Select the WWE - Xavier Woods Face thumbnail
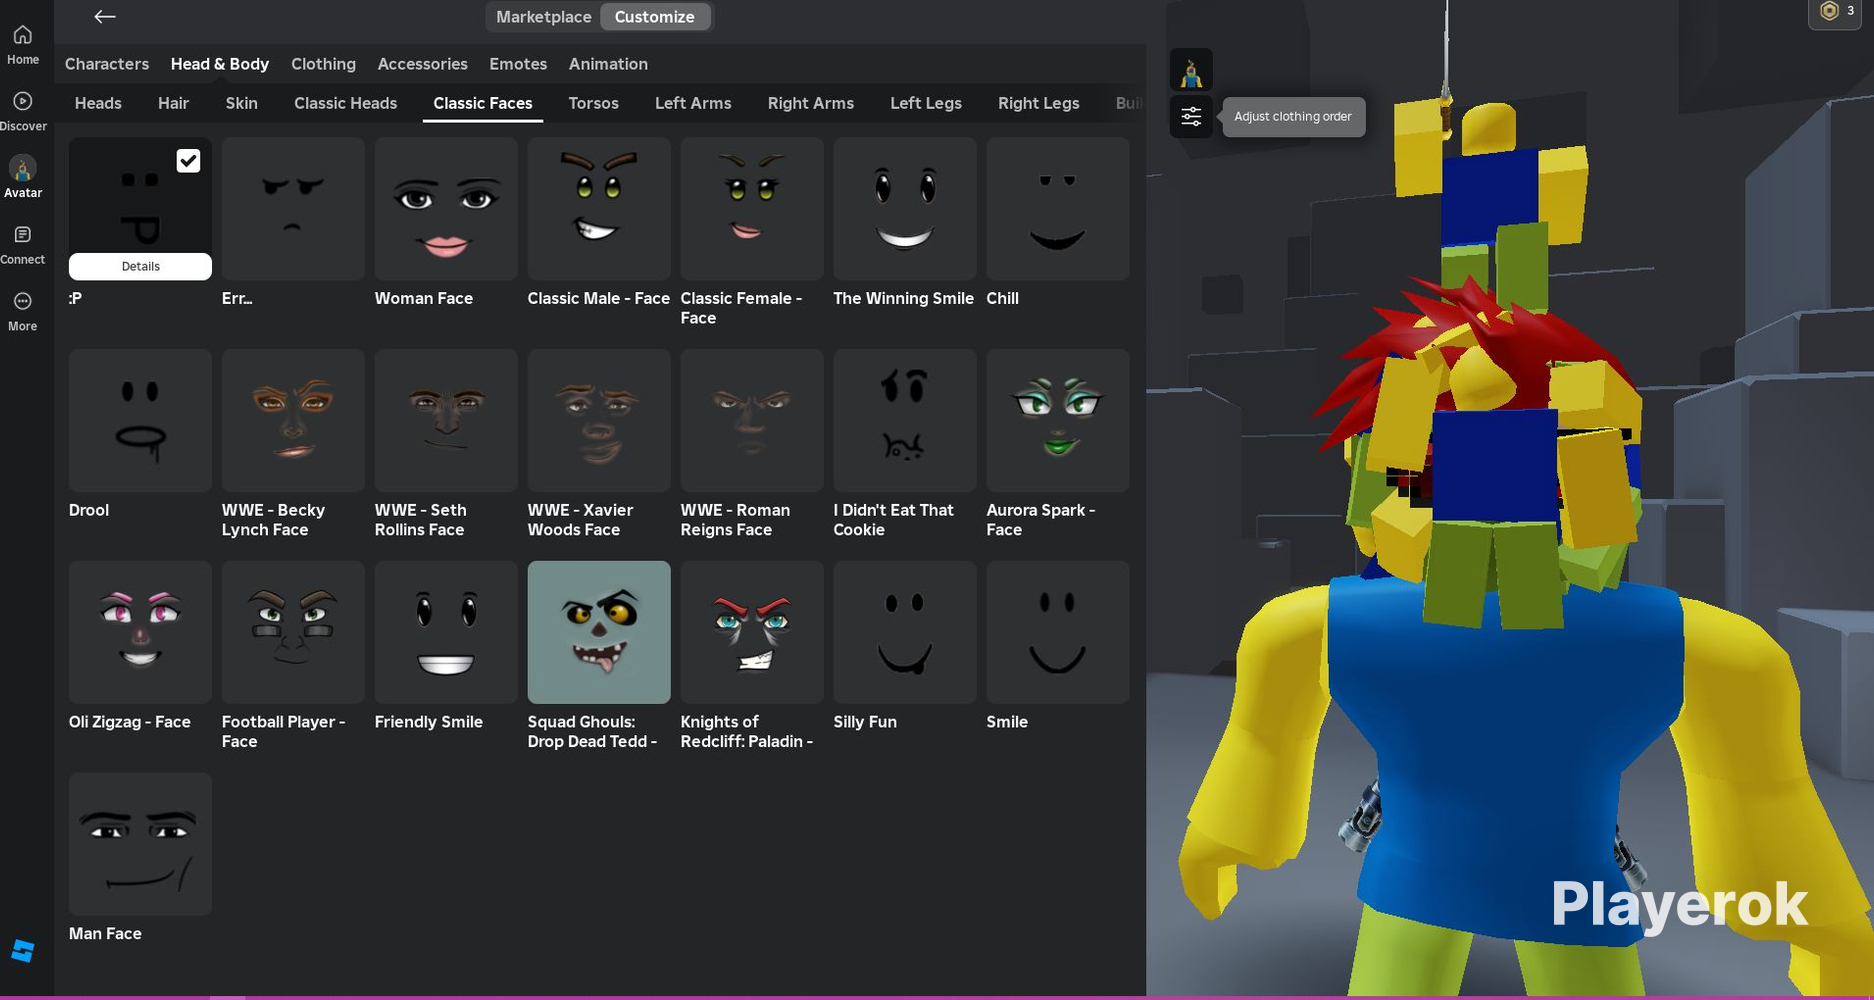Screen dimensions: 1874x1000 coord(599,421)
